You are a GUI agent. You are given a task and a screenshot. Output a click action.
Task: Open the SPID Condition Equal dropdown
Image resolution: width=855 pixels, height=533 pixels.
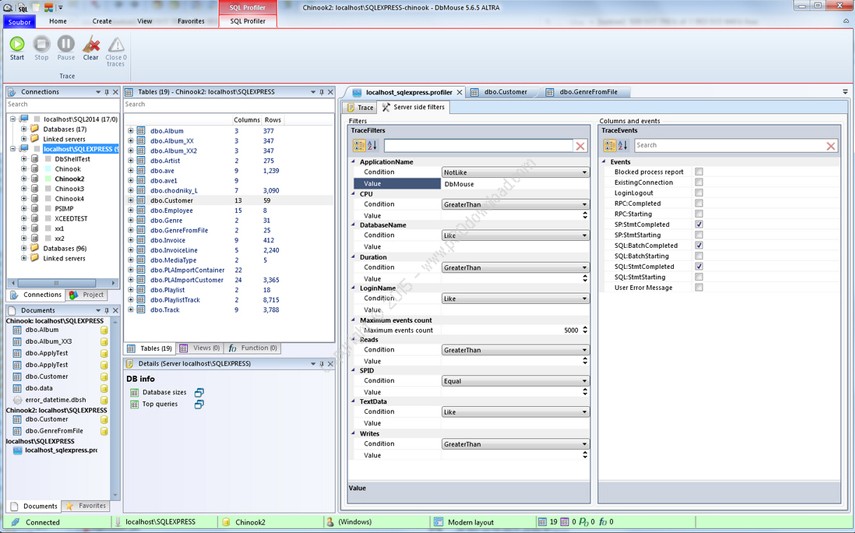tap(584, 380)
